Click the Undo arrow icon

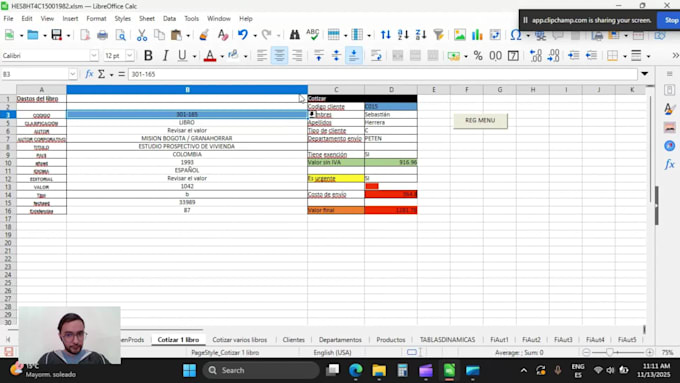coord(243,35)
